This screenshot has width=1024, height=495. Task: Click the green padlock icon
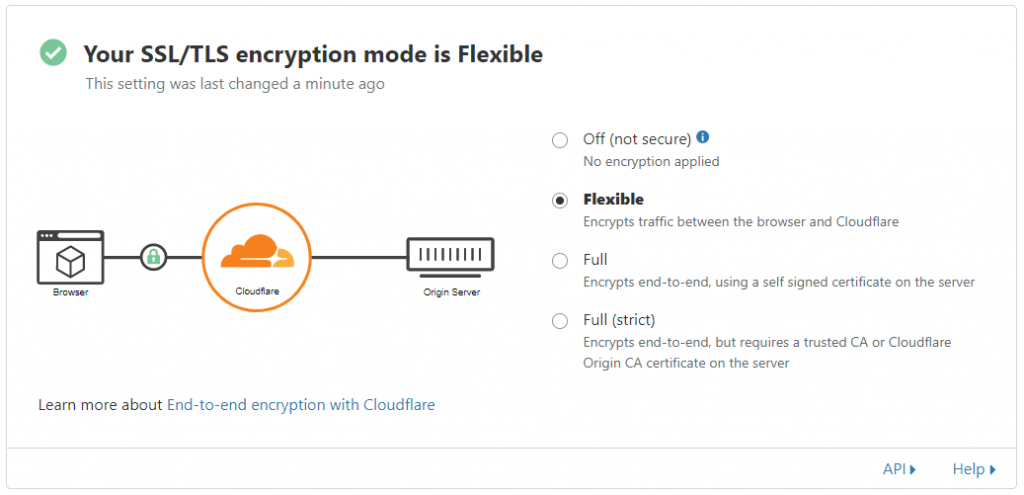[153, 257]
